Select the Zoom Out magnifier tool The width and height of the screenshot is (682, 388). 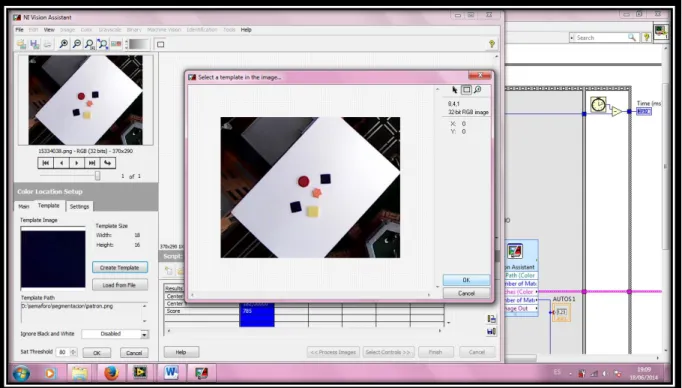tap(77, 44)
